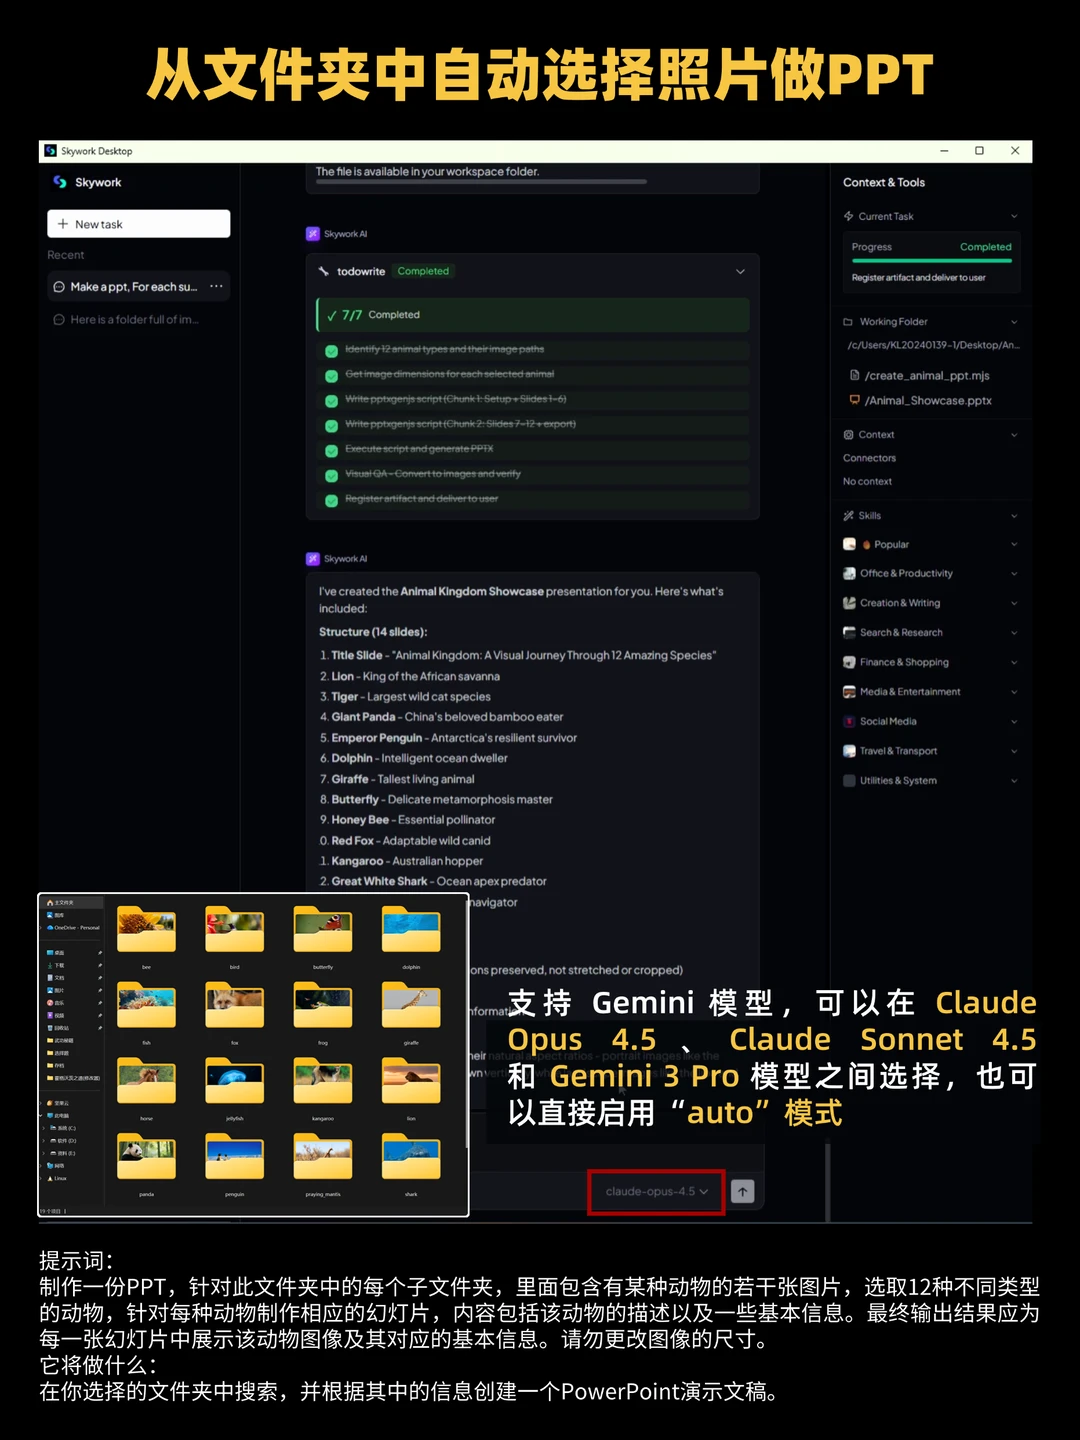Click the Working Folder folder icon

point(848,322)
